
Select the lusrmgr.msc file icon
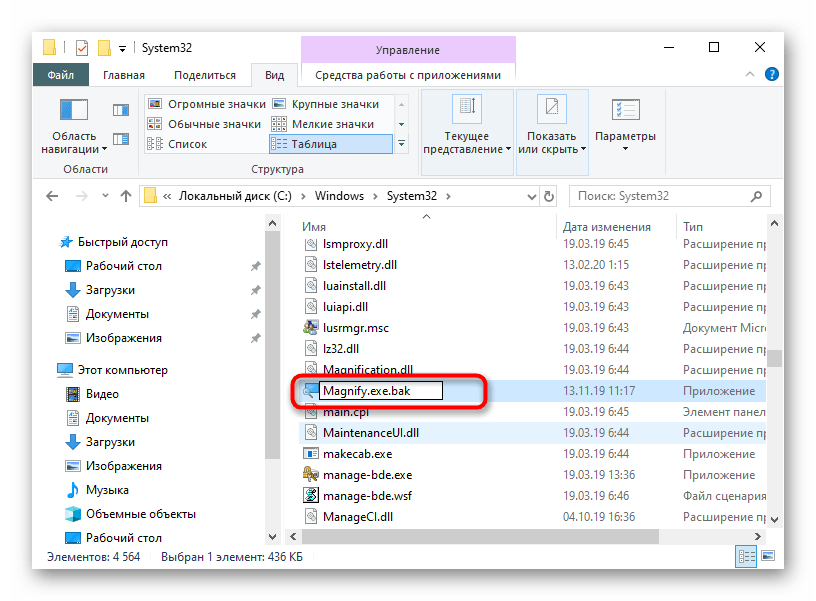311,328
